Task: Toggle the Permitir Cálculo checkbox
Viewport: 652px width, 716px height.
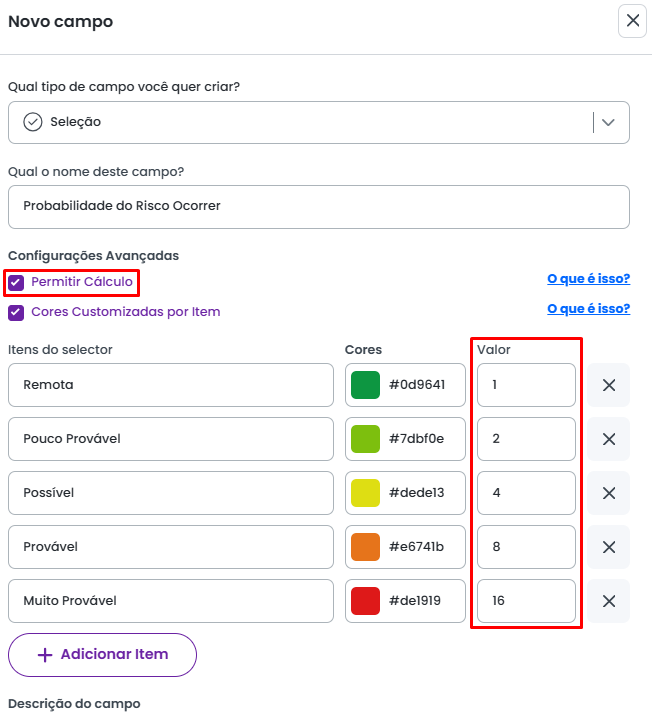Action: pyautogui.click(x=16, y=283)
